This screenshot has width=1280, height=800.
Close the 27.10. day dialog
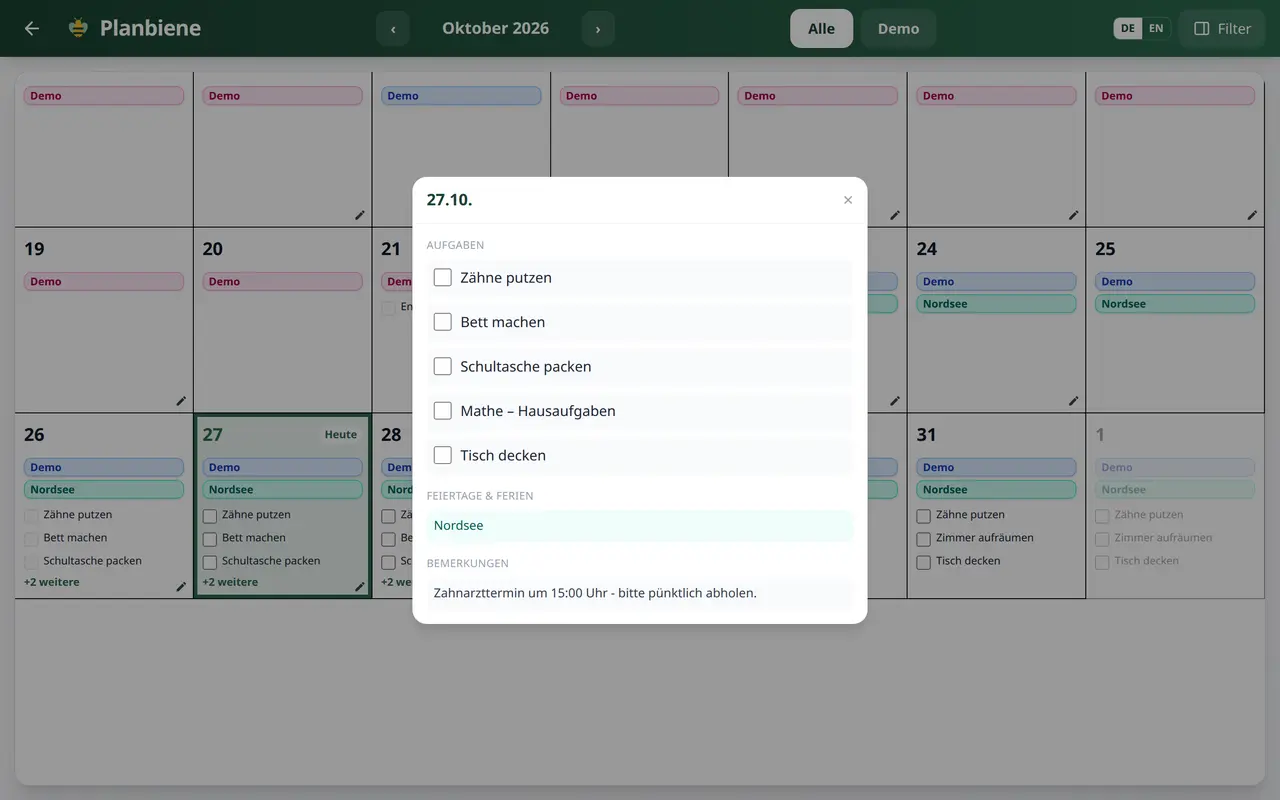click(x=848, y=200)
